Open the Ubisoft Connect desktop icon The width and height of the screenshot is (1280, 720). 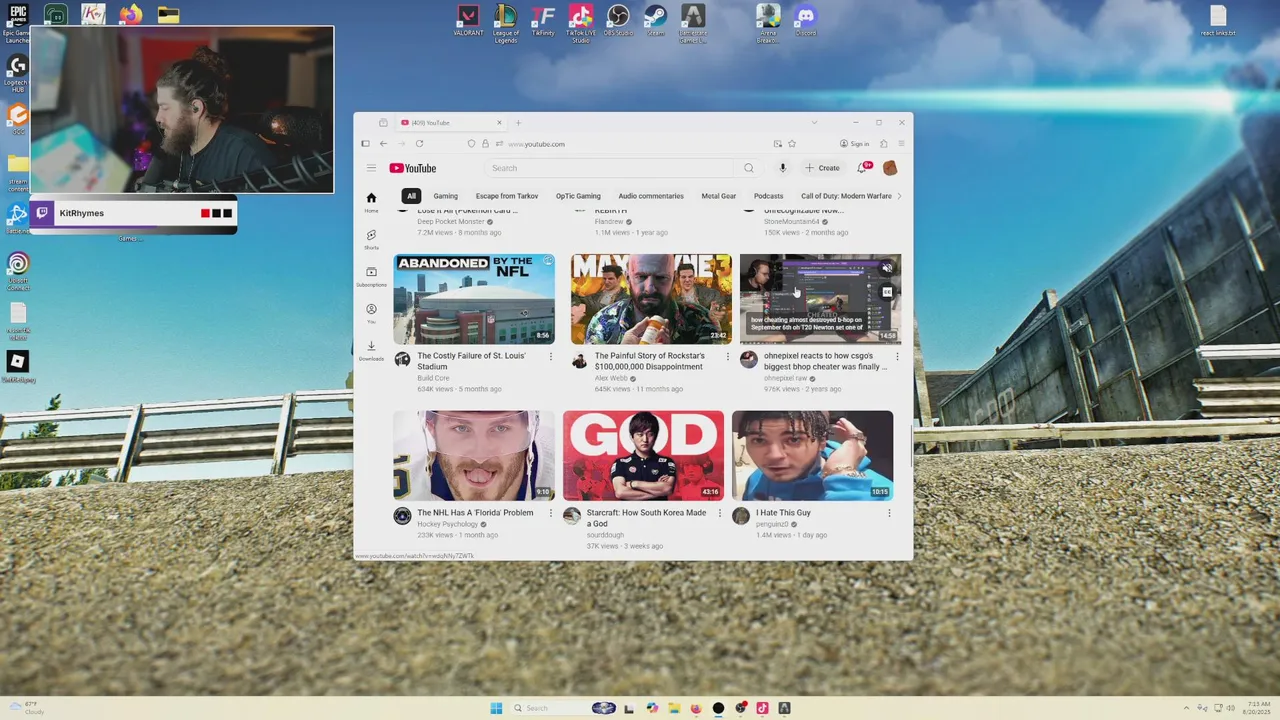coord(17,272)
